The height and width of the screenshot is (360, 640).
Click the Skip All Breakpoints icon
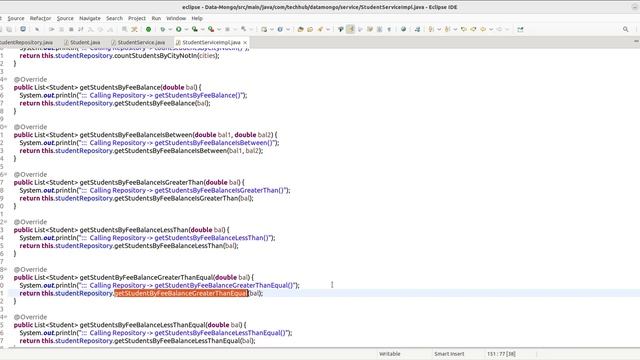click(x=37, y=29)
